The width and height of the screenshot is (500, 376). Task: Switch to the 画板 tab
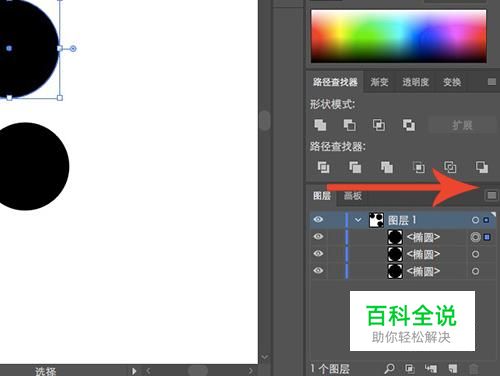point(353,196)
